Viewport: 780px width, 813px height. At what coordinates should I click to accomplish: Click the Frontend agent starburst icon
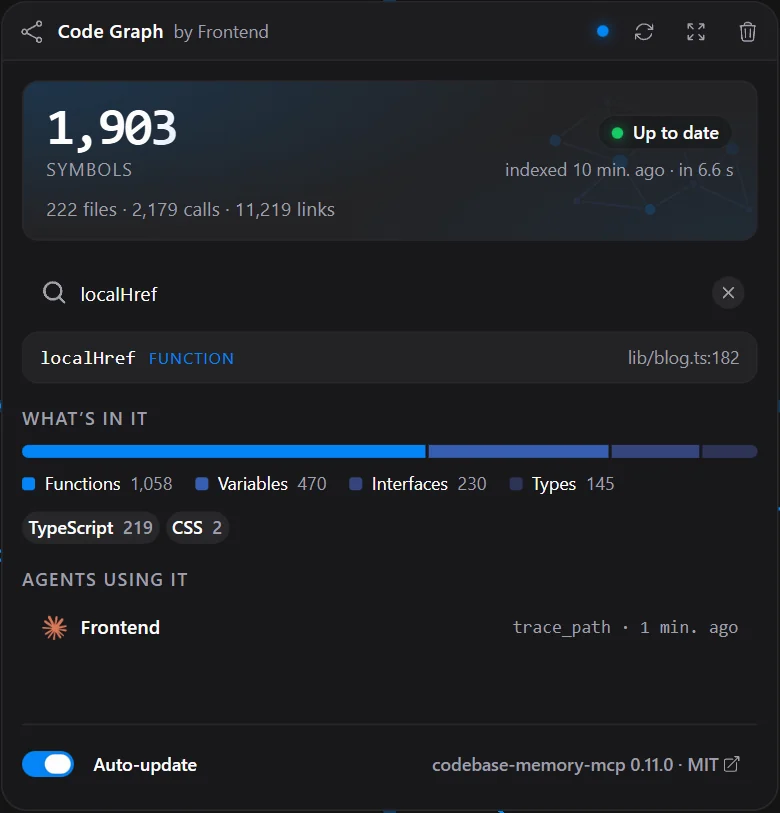tap(54, 628)
